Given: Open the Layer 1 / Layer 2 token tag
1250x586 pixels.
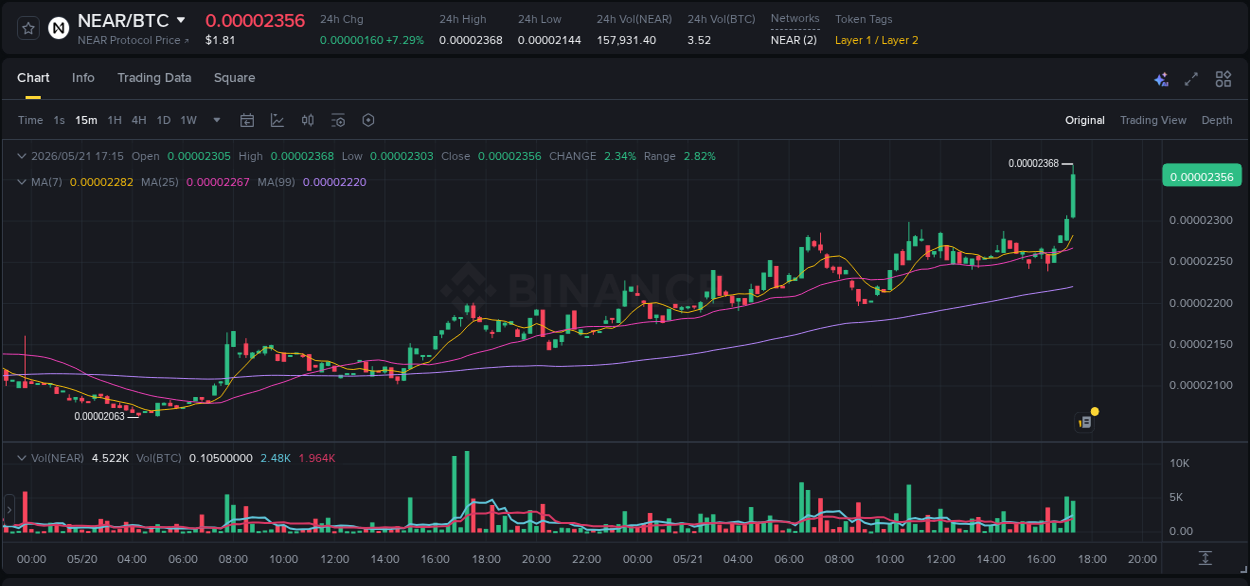Looking at the screenshot, I should click(877, 40).
